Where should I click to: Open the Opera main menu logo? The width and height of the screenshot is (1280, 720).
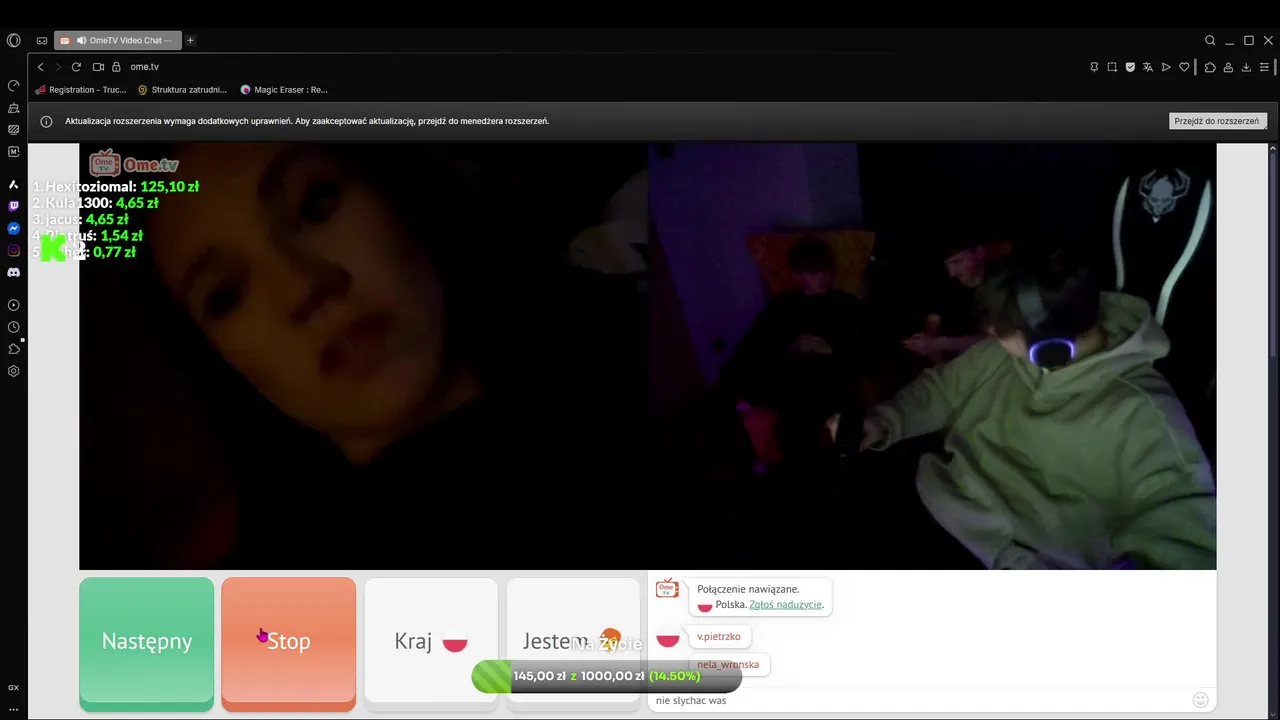pos(13,41)
